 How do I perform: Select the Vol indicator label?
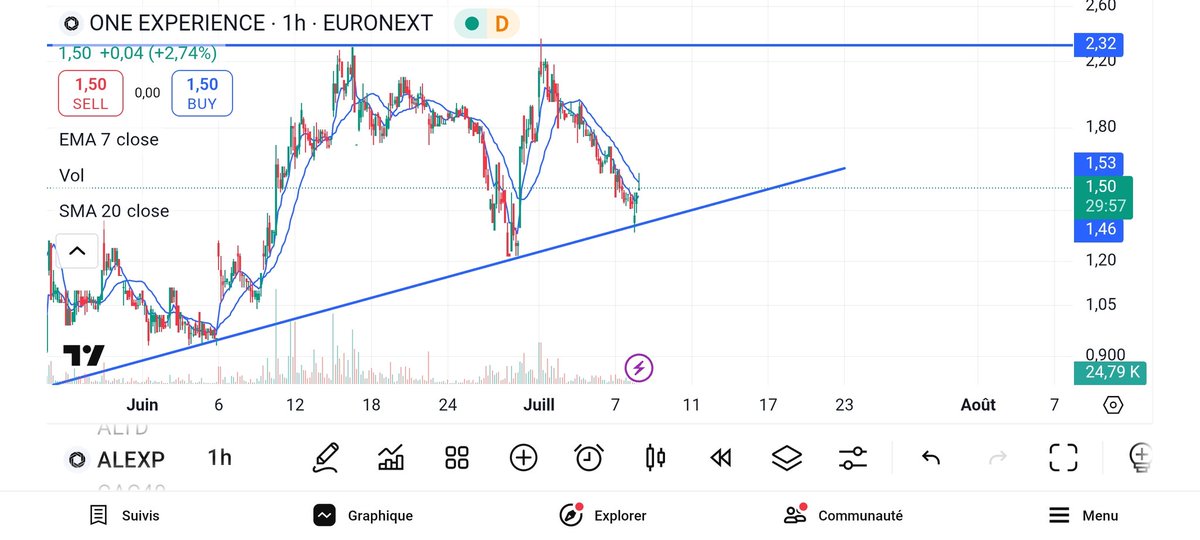[72, 176]
